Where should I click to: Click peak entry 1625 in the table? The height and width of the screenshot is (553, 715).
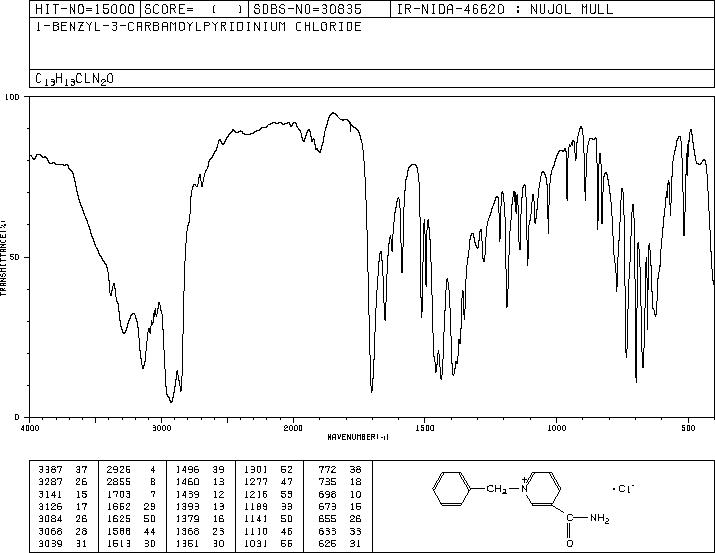click(x=119, y=519)
